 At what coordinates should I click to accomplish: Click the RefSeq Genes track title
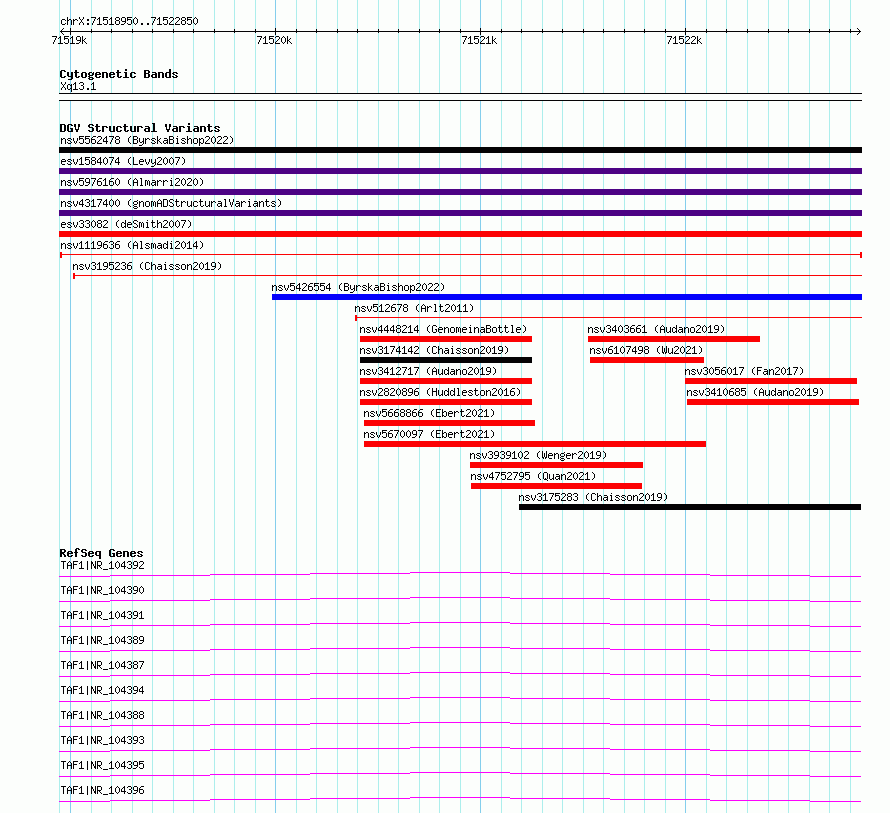[x=101, y=554]
